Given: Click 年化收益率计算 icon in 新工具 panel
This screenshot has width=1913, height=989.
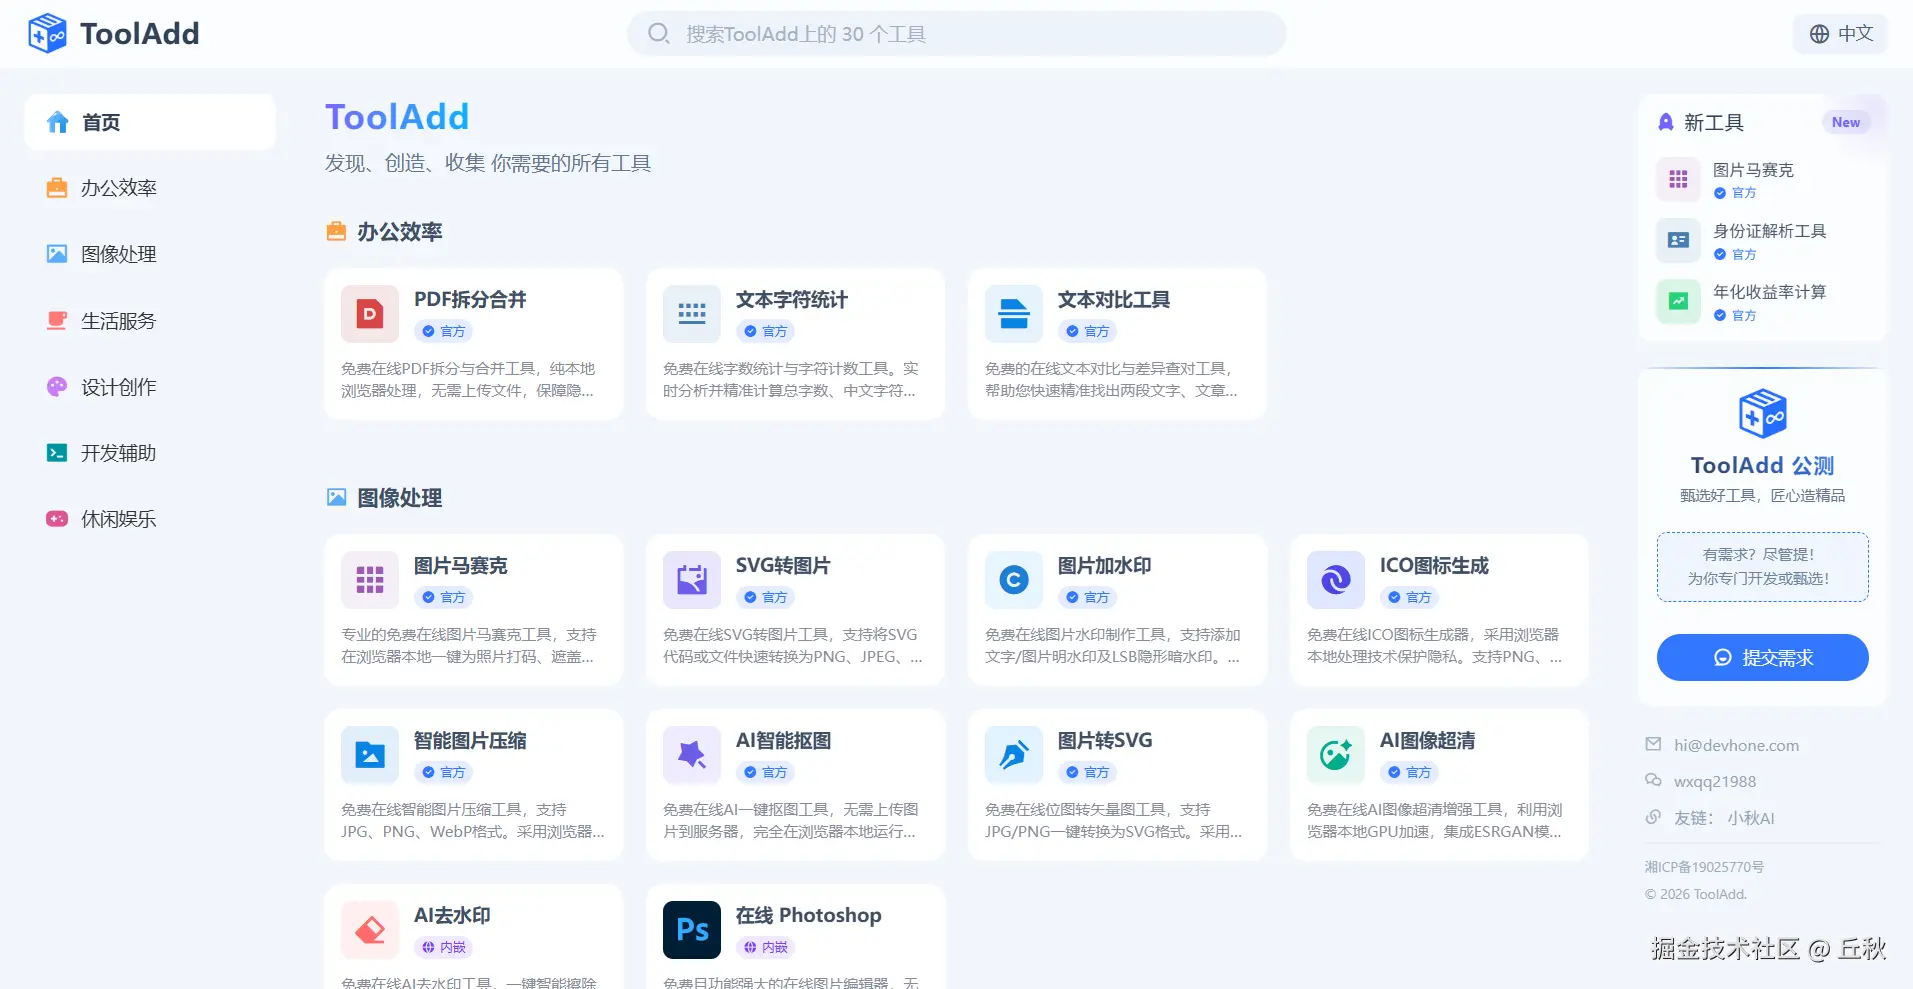Looking at the screenshot, I should 1678,302.
